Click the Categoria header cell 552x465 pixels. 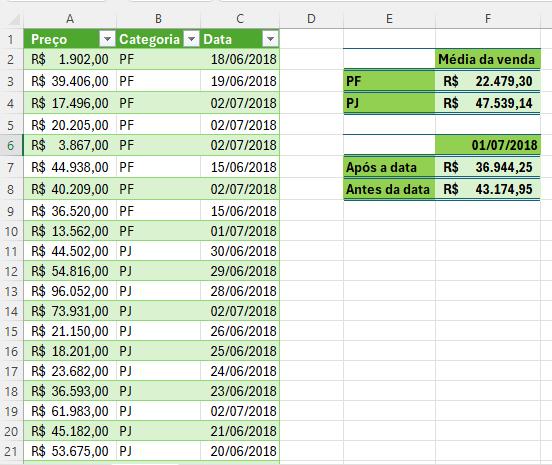coord(158,39)
